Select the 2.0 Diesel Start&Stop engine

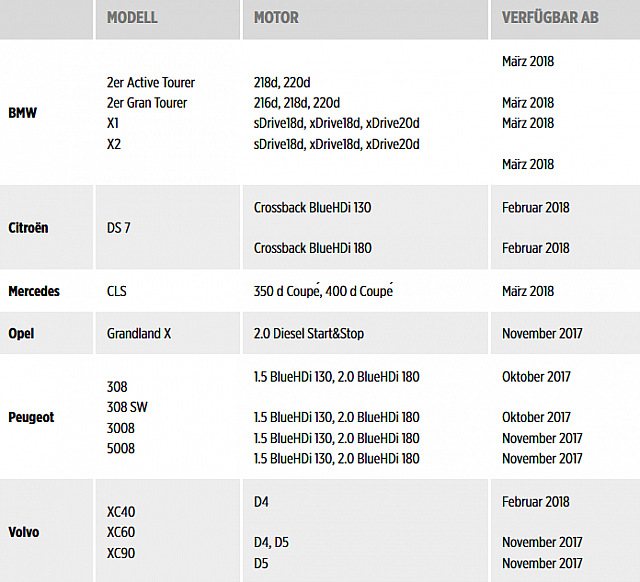pos(309,333)
